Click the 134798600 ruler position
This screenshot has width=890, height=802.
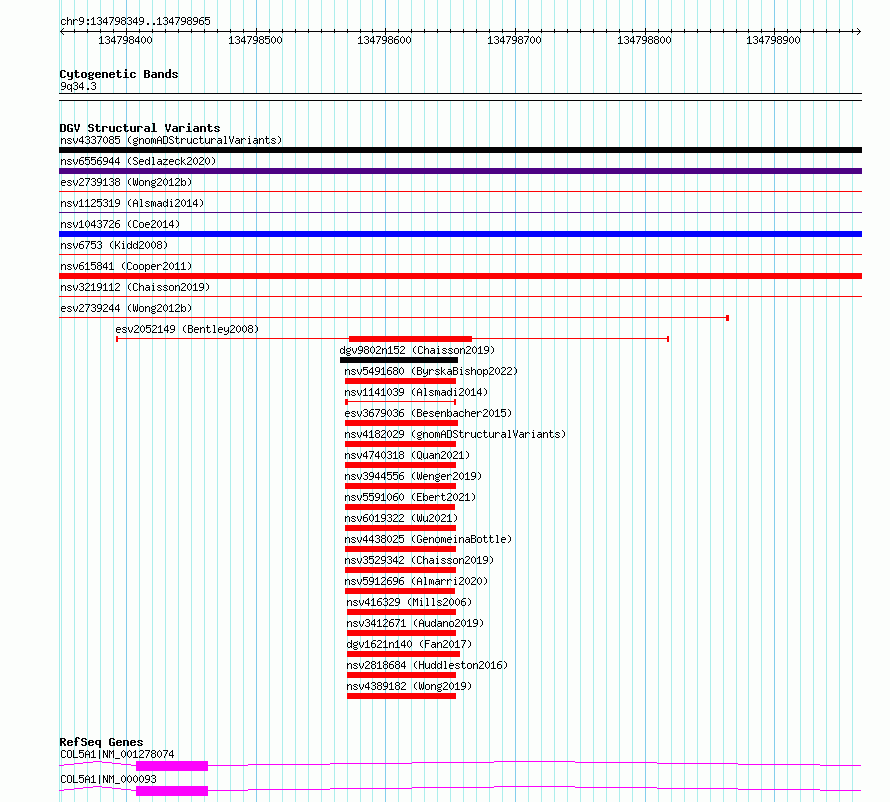pos(384,40)
